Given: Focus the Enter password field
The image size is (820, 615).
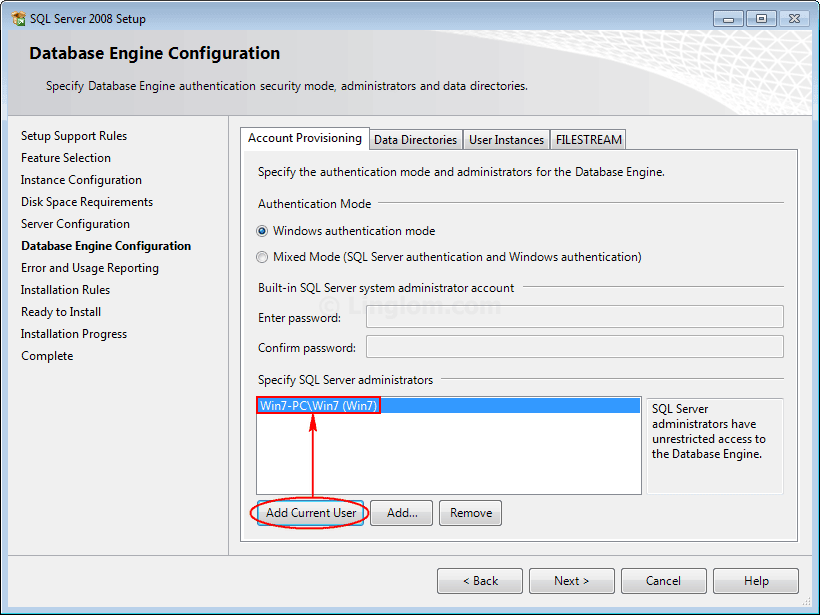Looking at the screenshot, I should [x=575, y=317].
